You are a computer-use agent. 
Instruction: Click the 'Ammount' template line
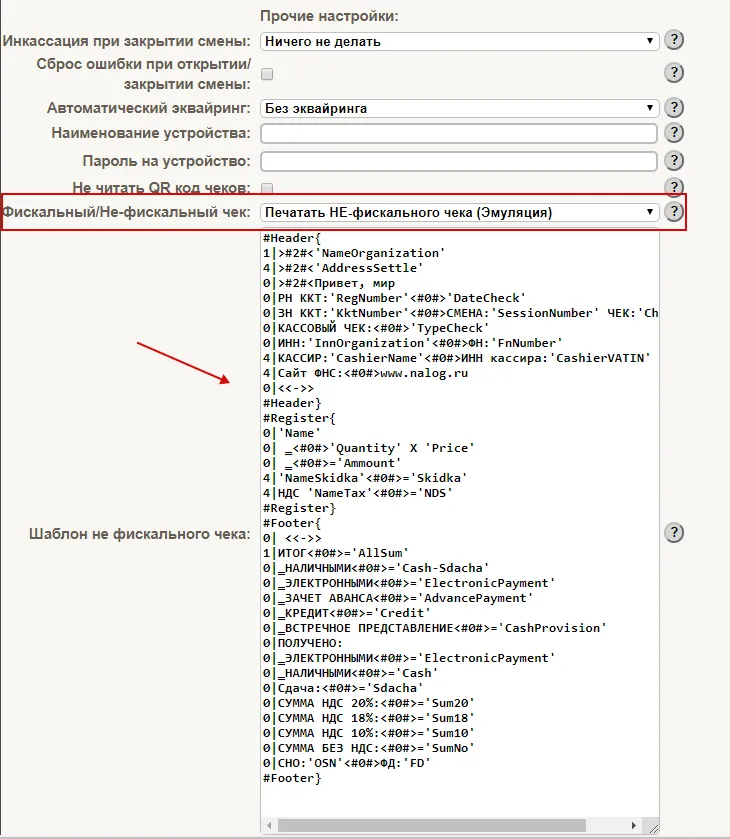tap(332, 463)
